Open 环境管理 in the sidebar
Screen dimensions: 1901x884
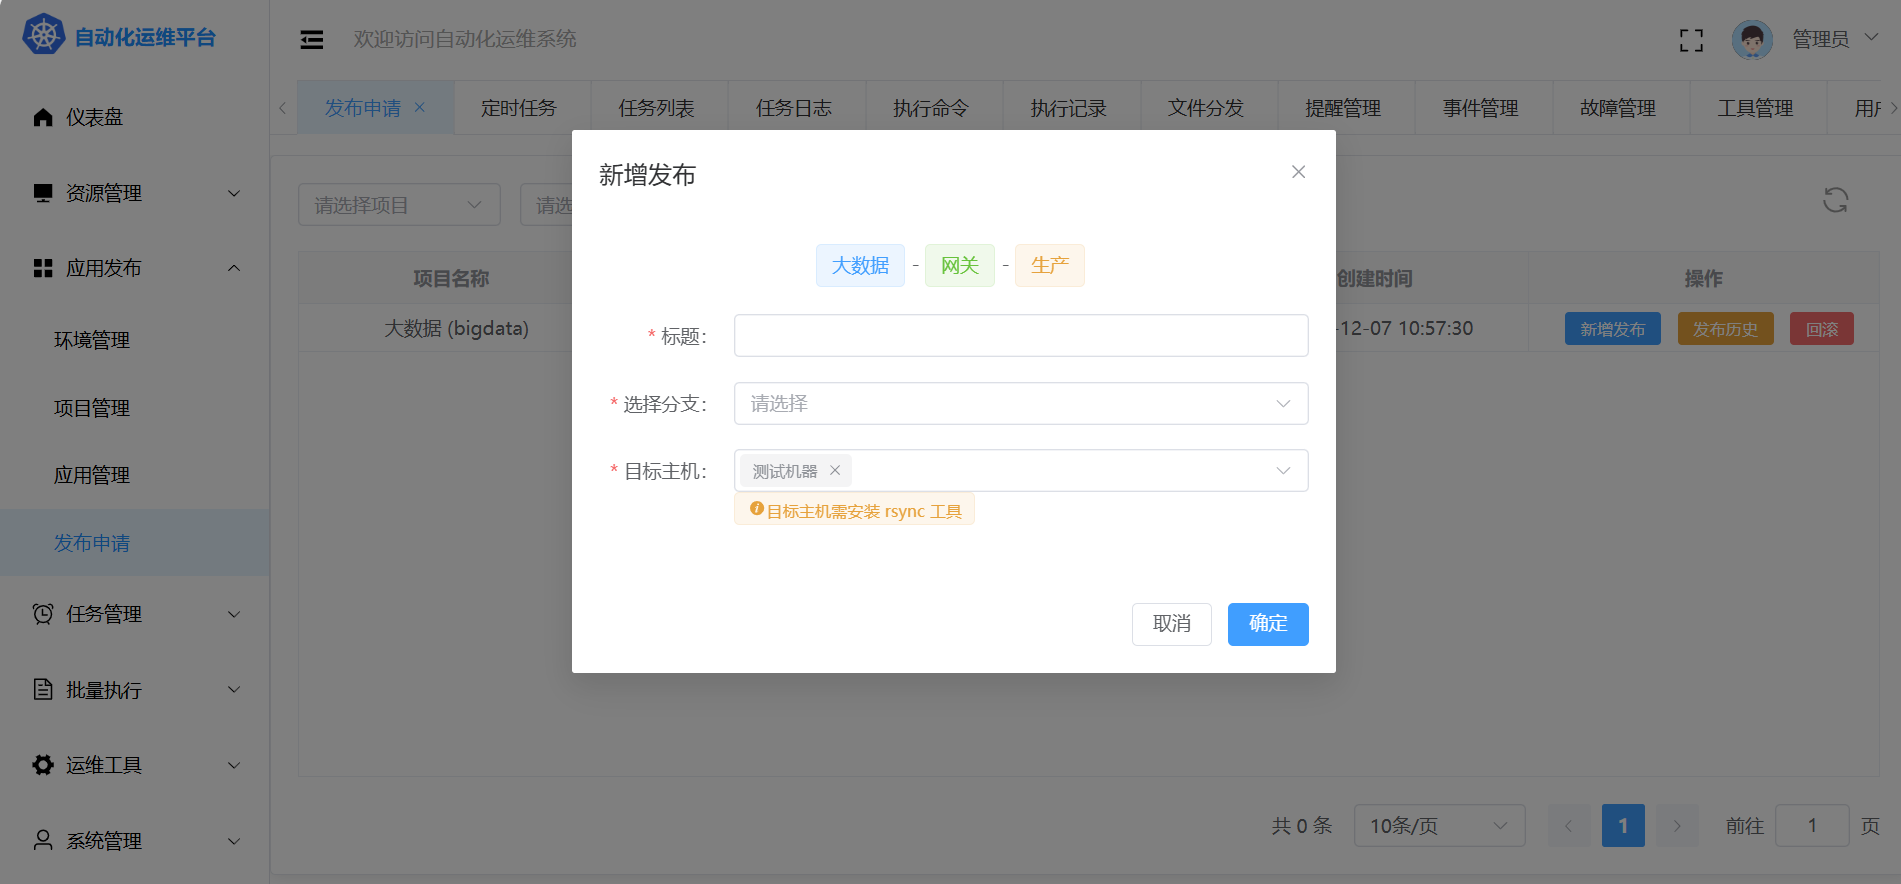[x=92, y=340]
